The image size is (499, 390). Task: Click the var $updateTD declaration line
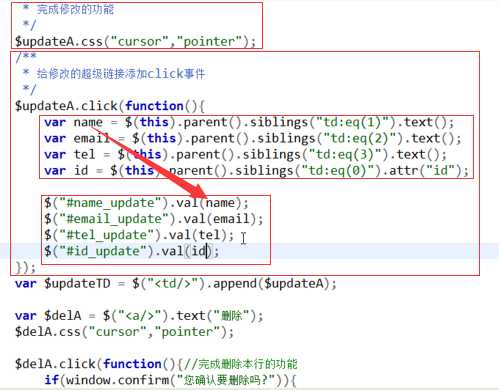pos(176,284)
